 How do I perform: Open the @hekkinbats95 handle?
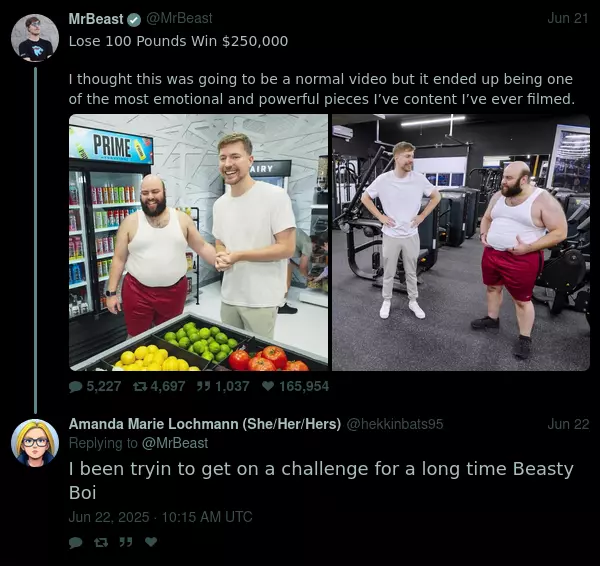click(x=395, y=424)
